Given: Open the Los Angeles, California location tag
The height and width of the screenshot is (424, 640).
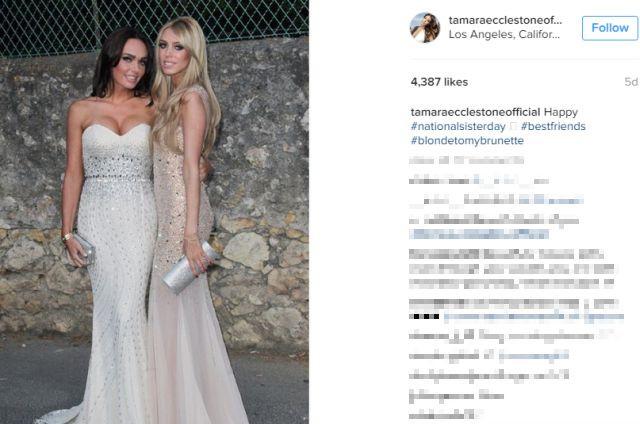Looking at the screenshot, I should tap(504, 34).
